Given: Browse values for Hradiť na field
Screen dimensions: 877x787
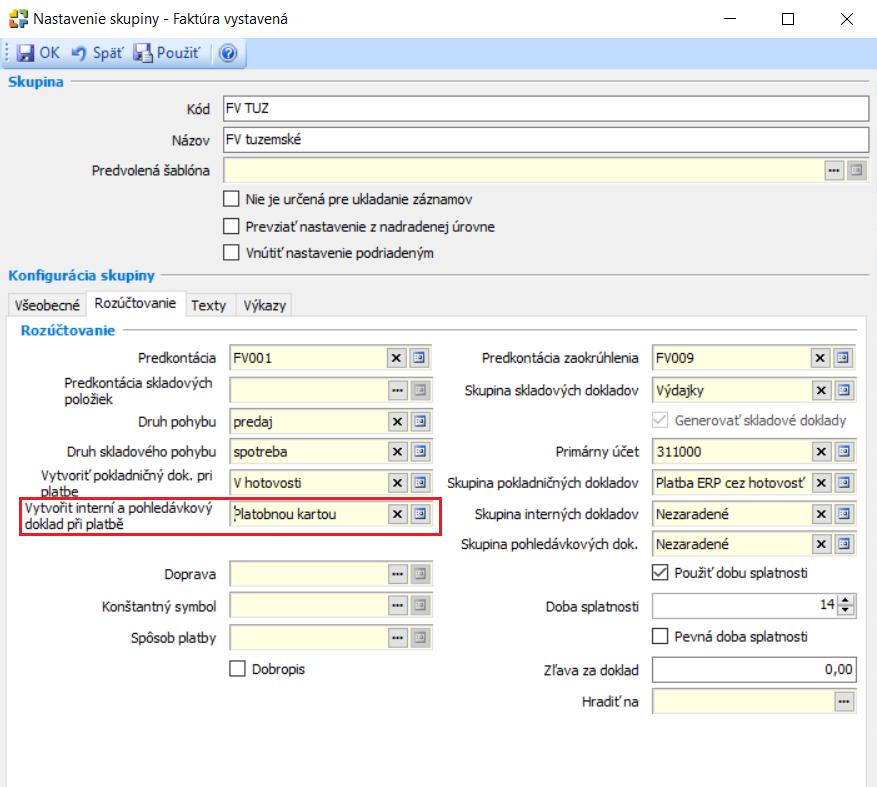Looking at the screenshot, I should point(844,701).
